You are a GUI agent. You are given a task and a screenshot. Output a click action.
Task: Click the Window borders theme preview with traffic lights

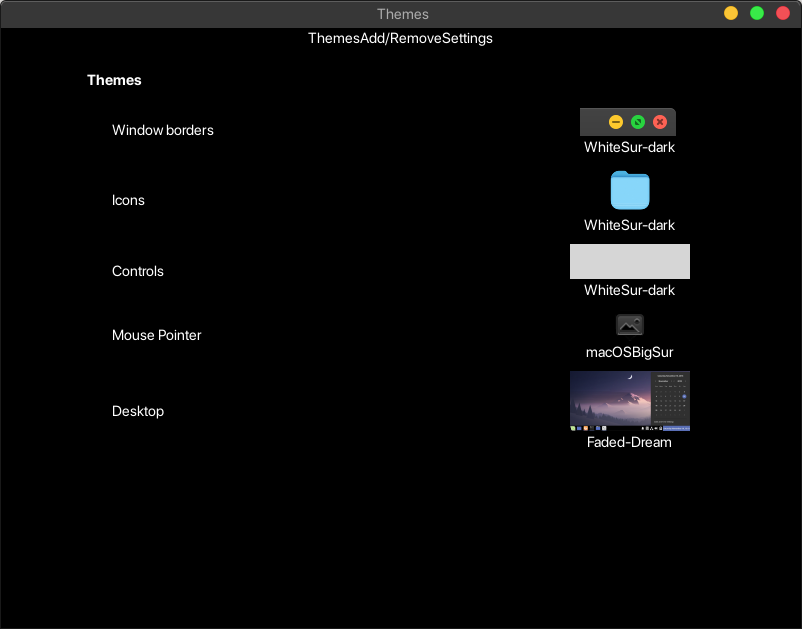pyautogui.click(x=629, y=121)
